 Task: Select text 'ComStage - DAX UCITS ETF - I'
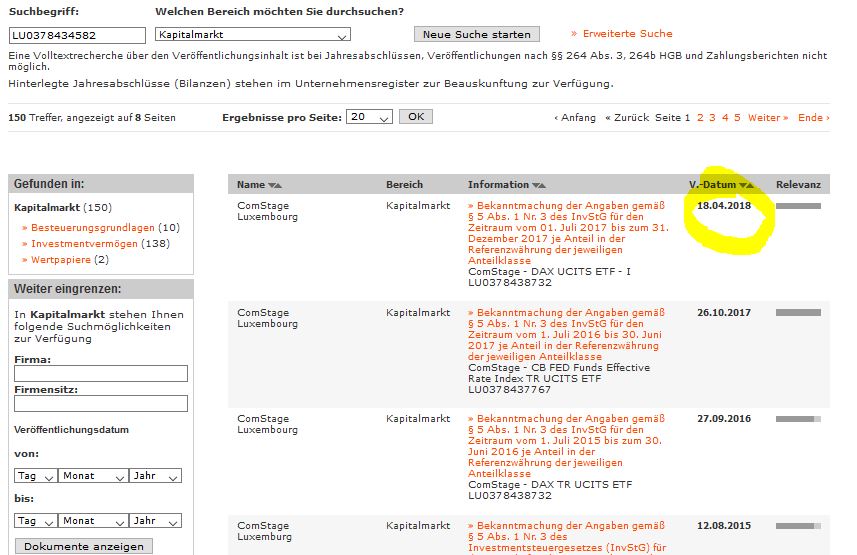tap(549, 271)
